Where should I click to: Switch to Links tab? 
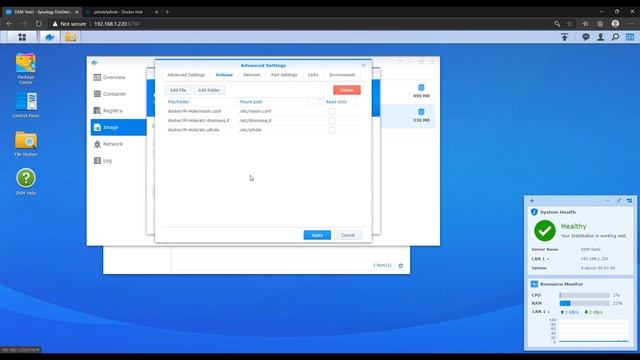coord(313,75)
